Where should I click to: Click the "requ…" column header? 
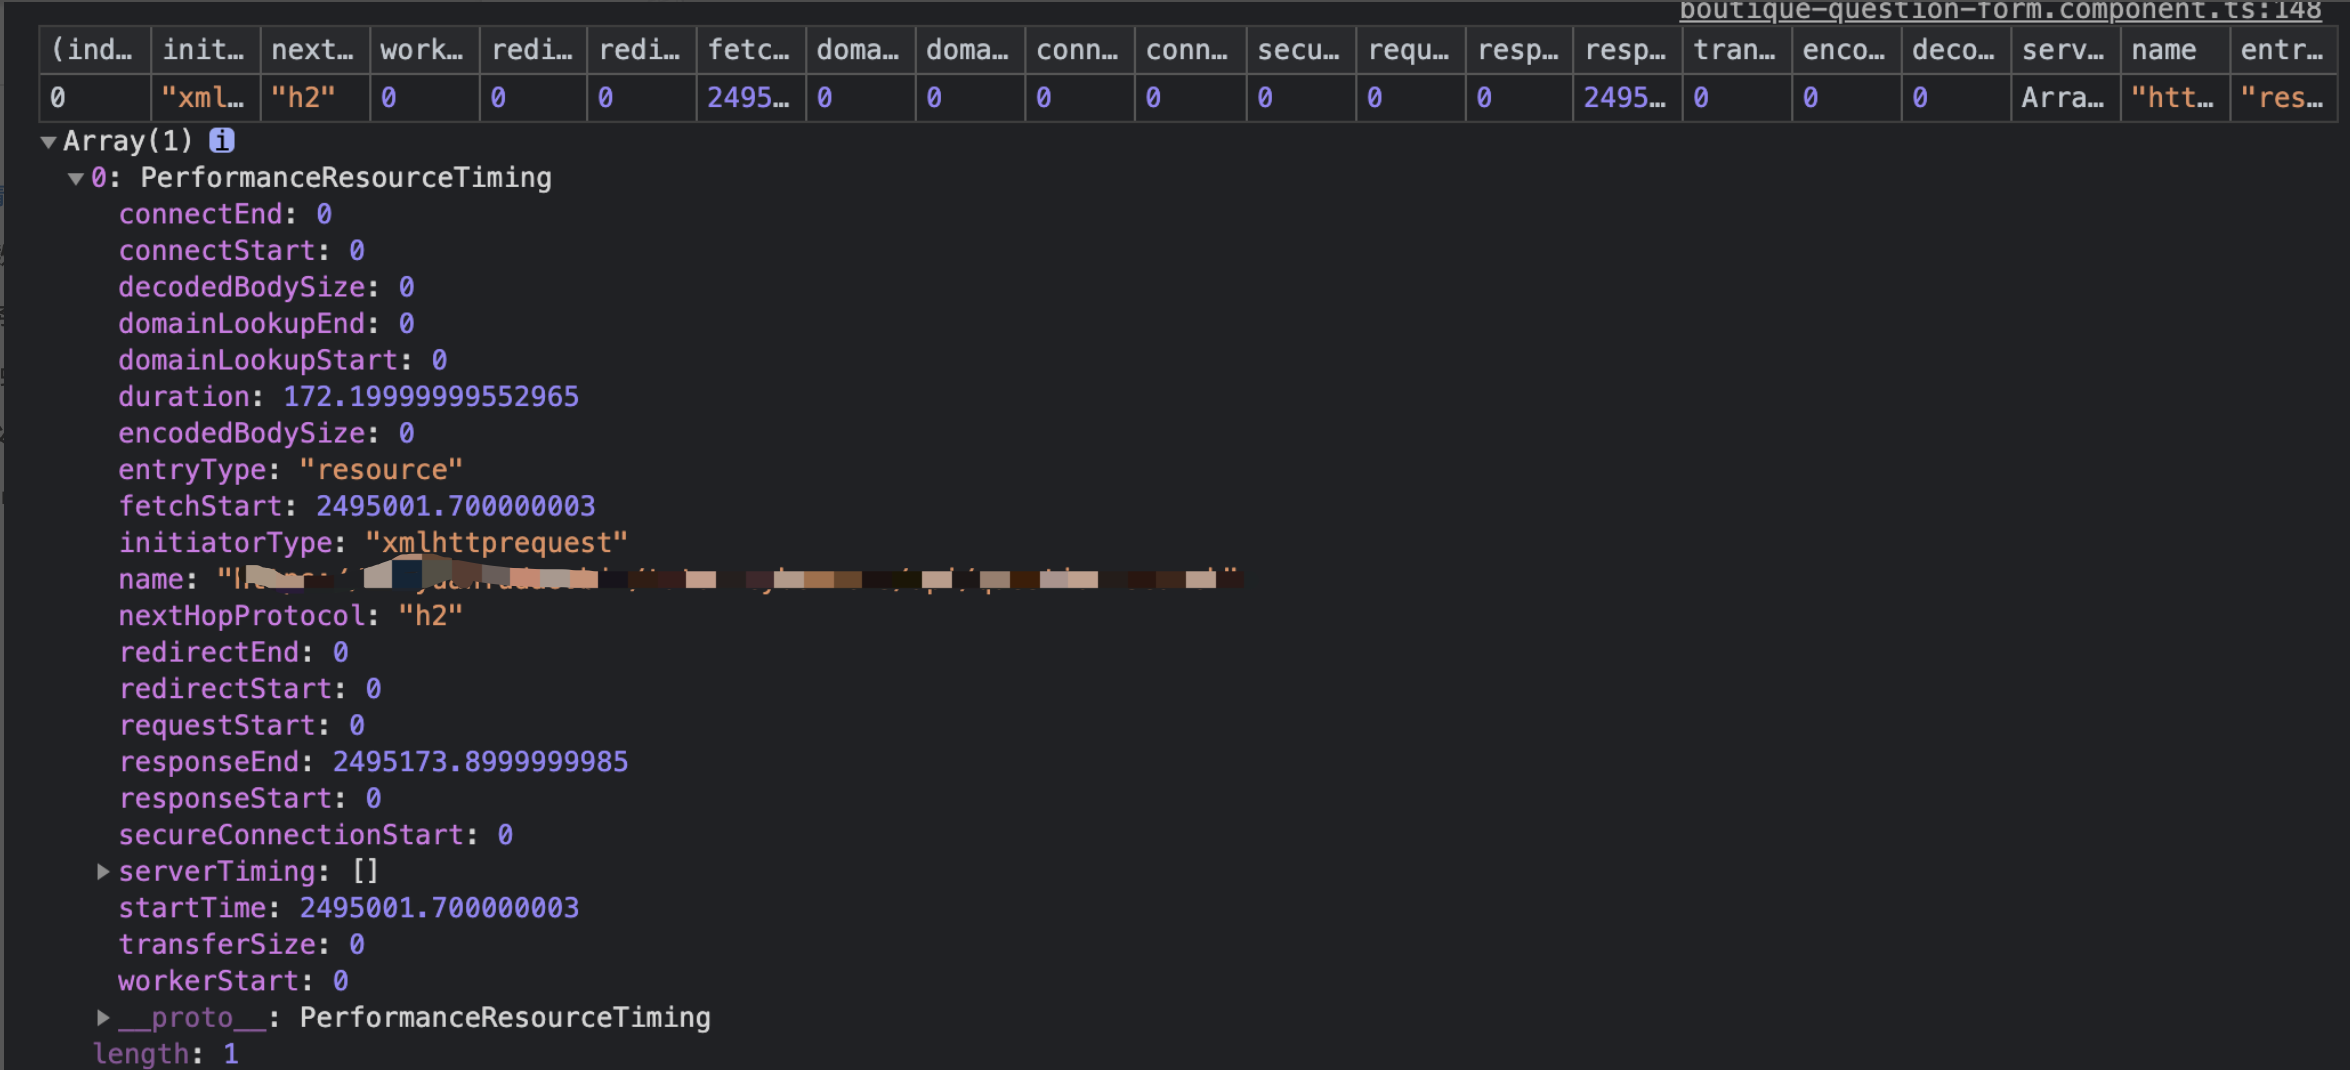coord(1411,50)
